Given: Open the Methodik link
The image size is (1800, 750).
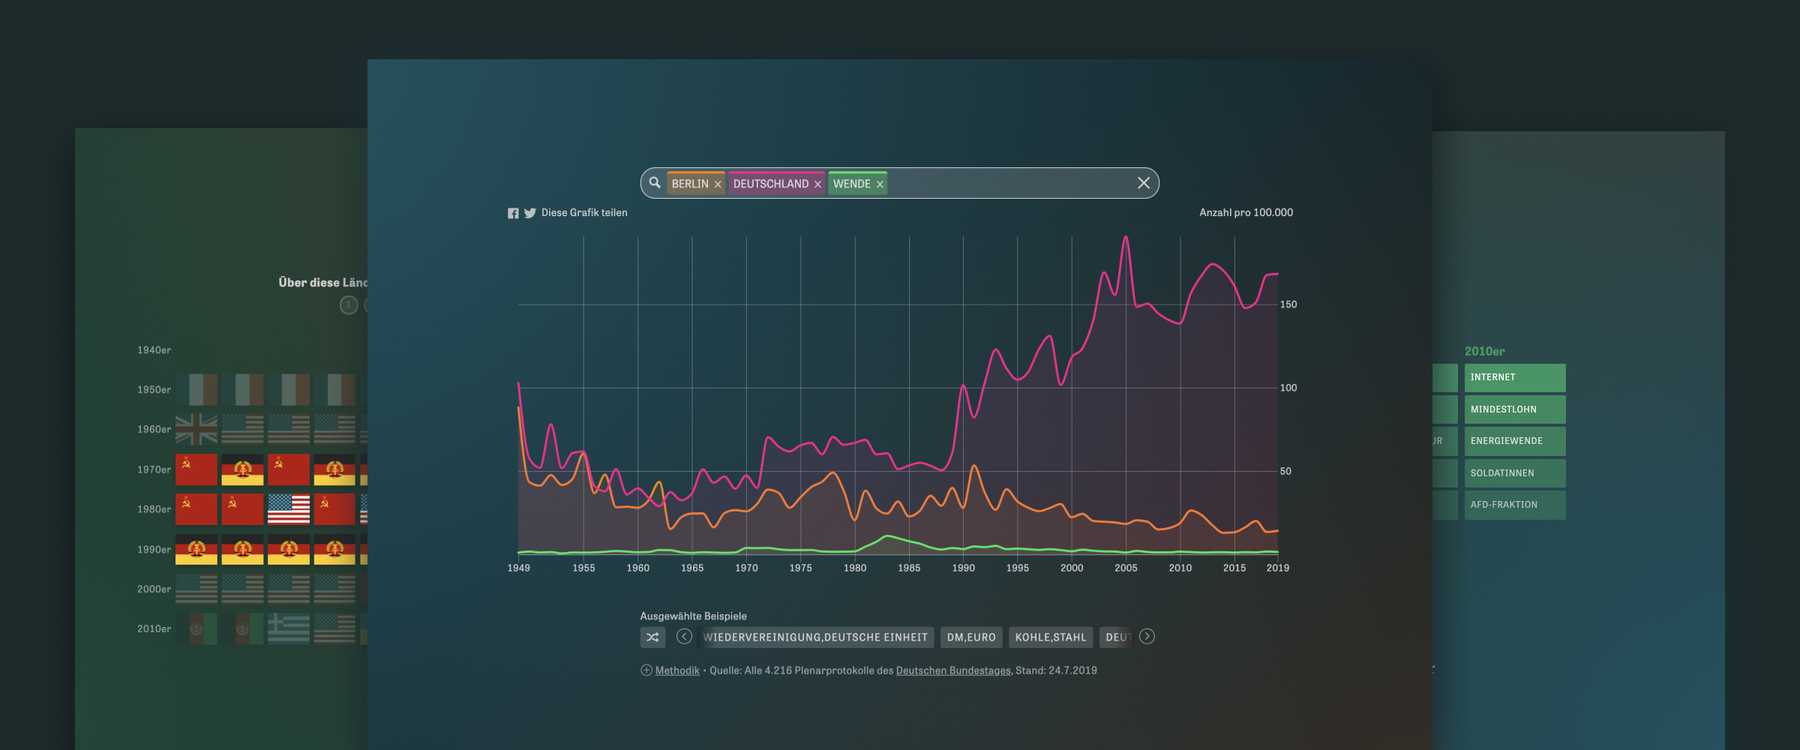Looking at the screenshot, I should click(x=677, y=670).
